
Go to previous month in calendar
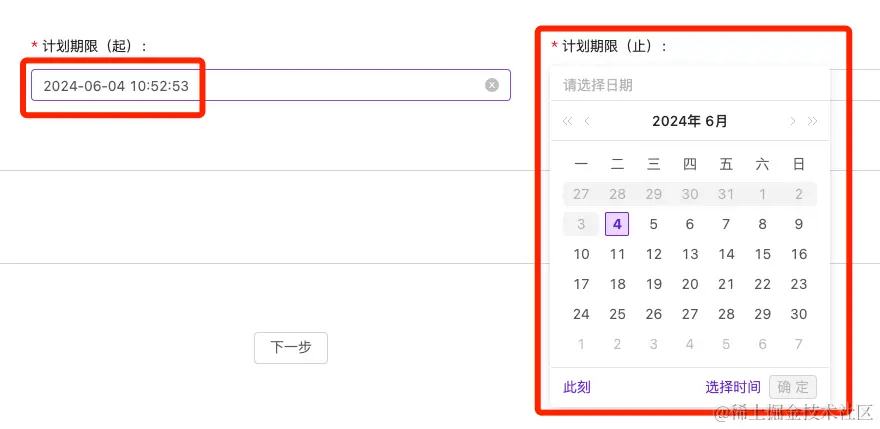point(587,121)
